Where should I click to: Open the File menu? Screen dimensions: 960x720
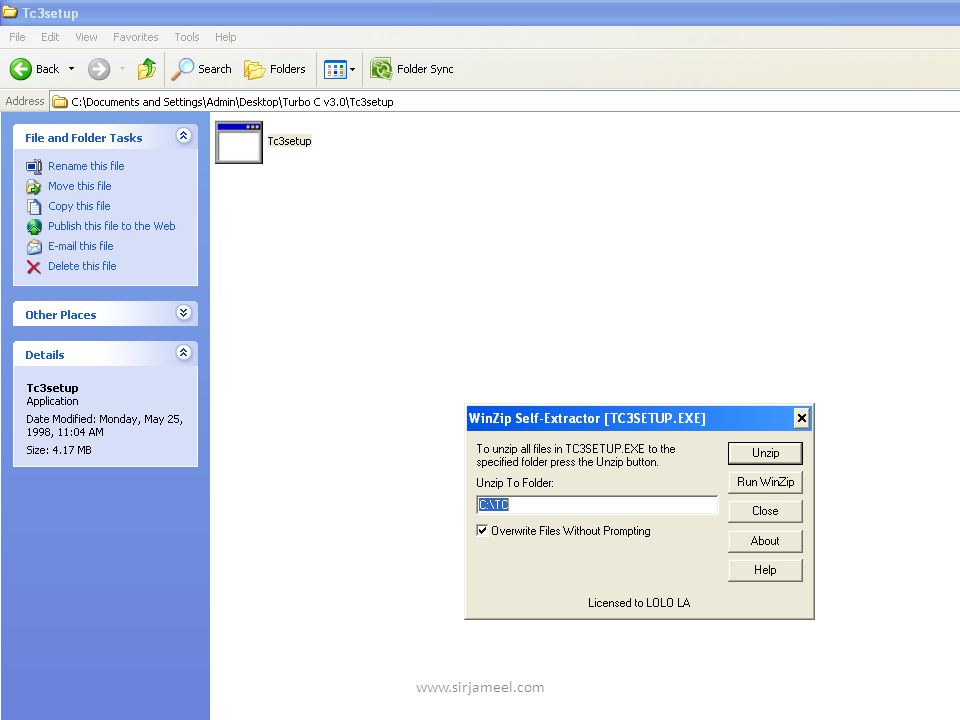[17, 37]
